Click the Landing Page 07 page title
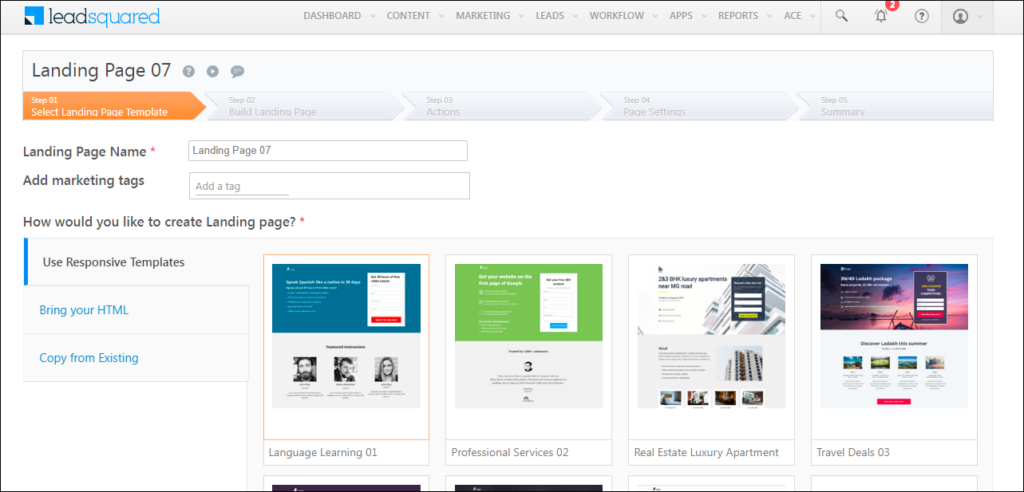Screen dimensions: 1024x492 tap(101, 71)
